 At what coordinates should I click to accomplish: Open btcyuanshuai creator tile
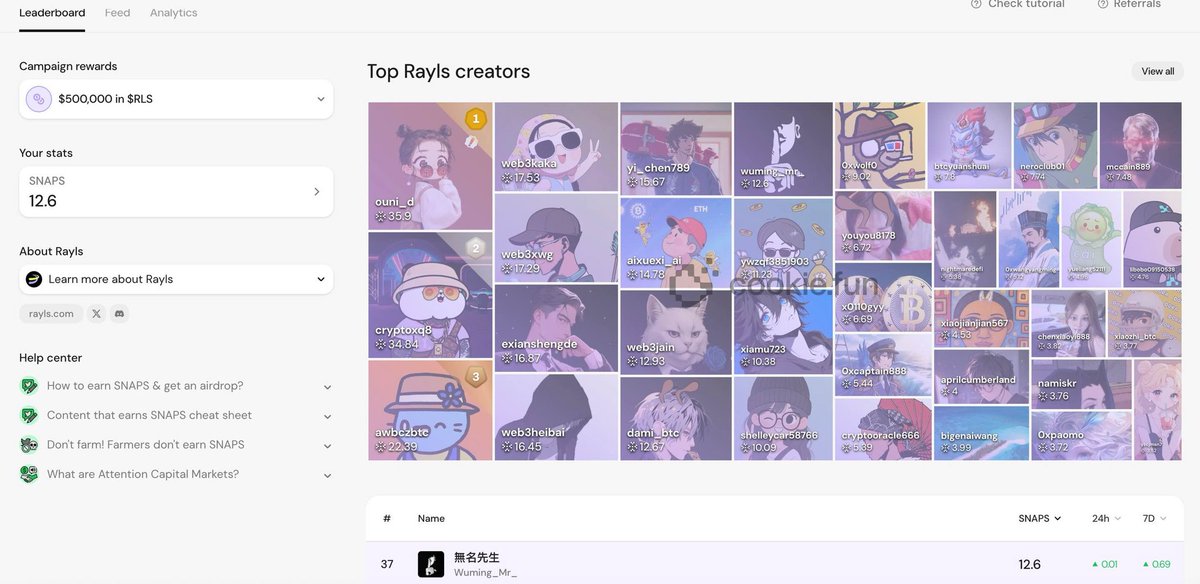point(969,145)
